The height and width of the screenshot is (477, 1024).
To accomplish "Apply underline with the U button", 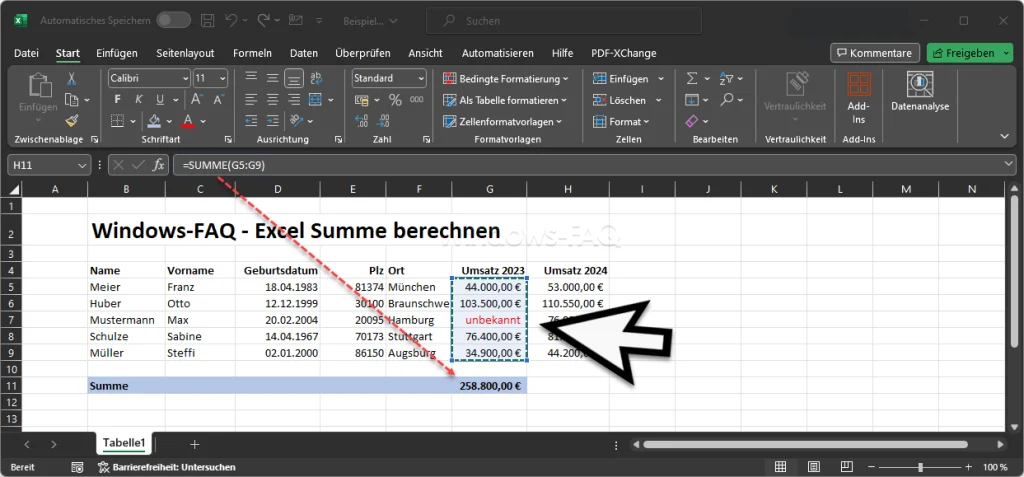I will (159, 100).
